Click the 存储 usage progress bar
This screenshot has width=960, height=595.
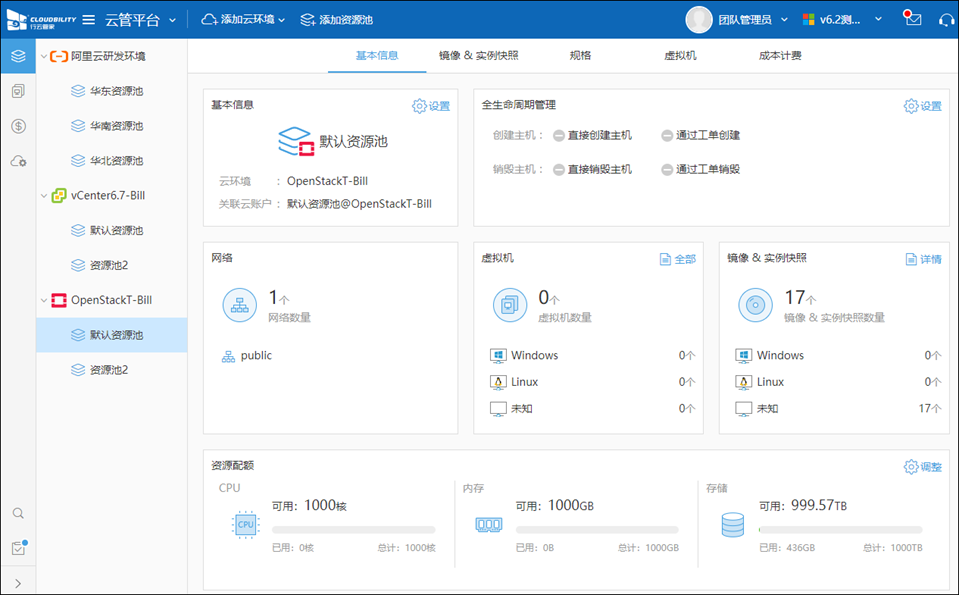[840, 530]
